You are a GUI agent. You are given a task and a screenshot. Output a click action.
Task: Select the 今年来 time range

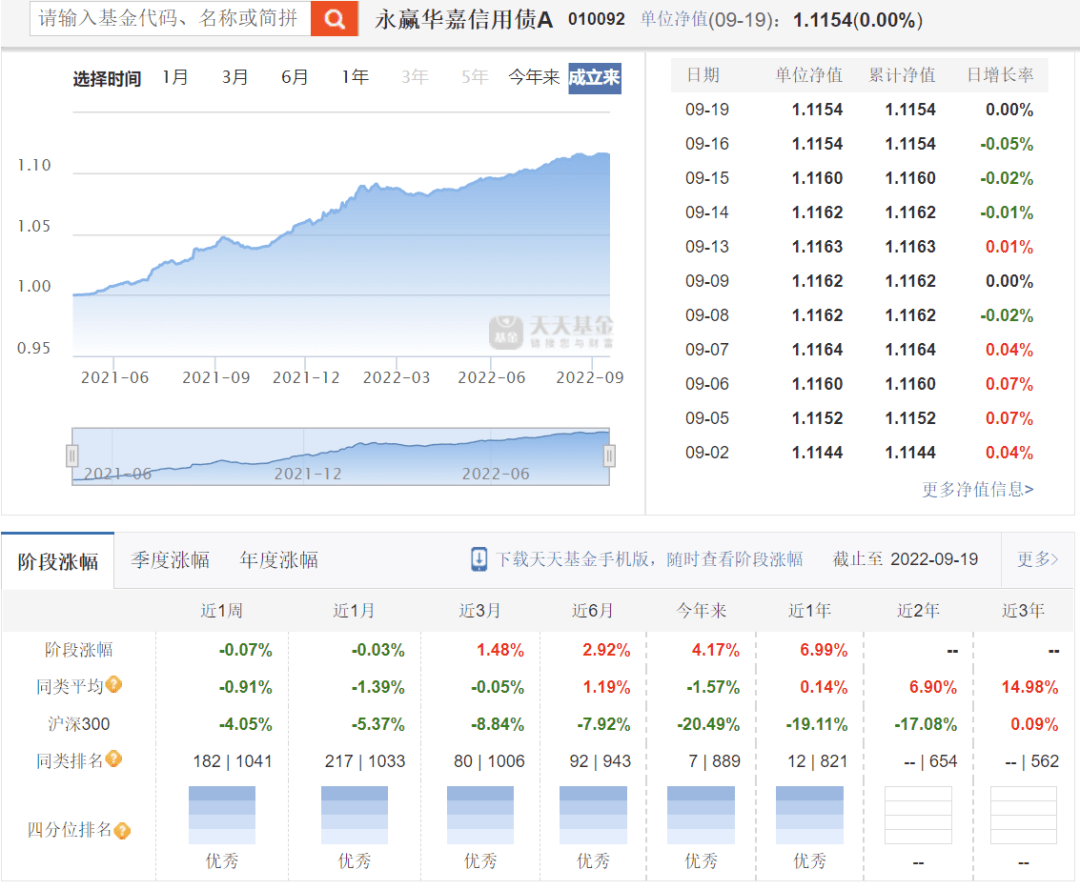[x=534, y=77]
